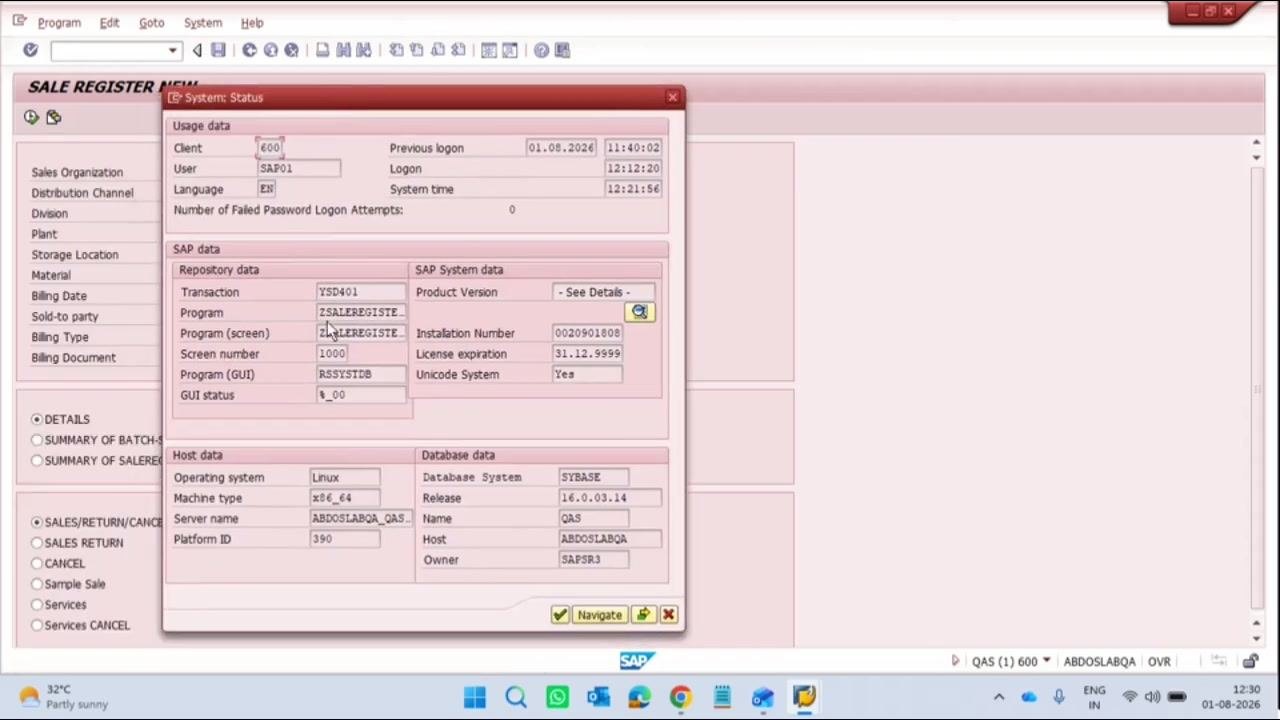Open the Goto menu

point(151,22)
